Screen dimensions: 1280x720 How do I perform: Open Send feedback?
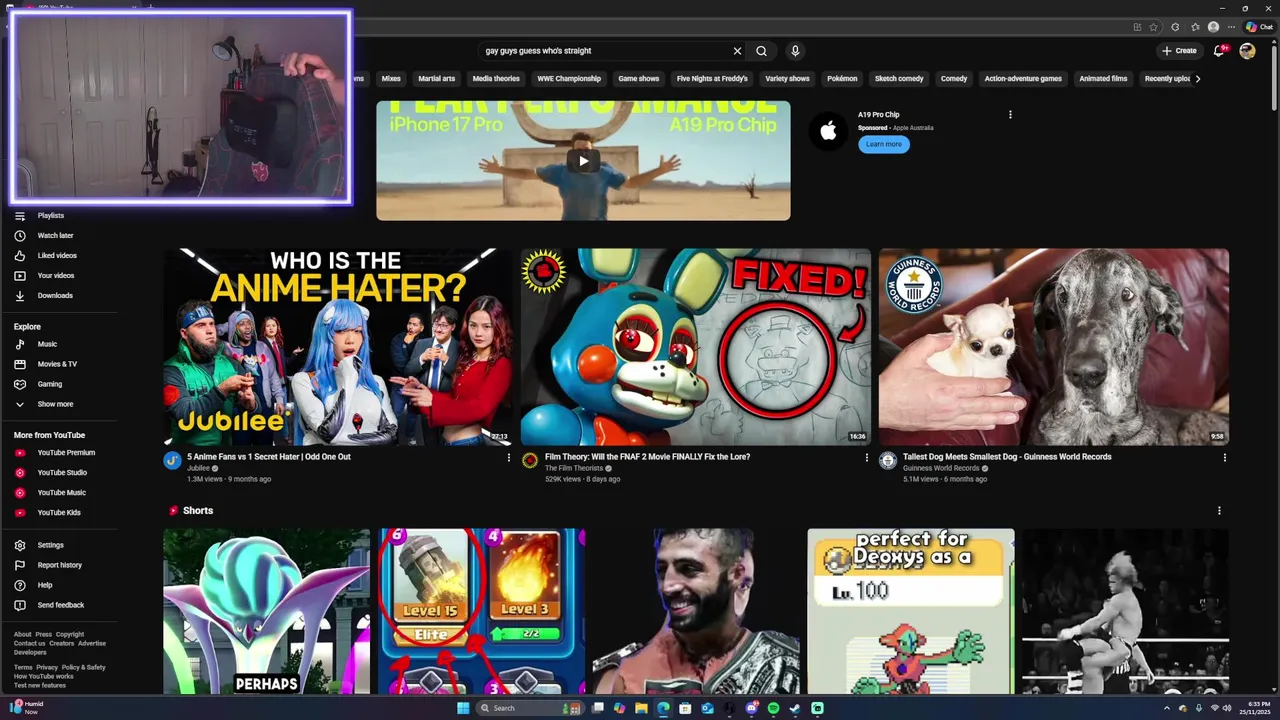[60, 605]
